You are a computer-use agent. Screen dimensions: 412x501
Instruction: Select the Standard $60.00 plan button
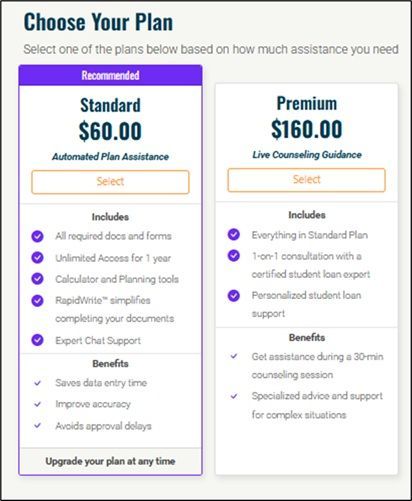click(110, 182)
